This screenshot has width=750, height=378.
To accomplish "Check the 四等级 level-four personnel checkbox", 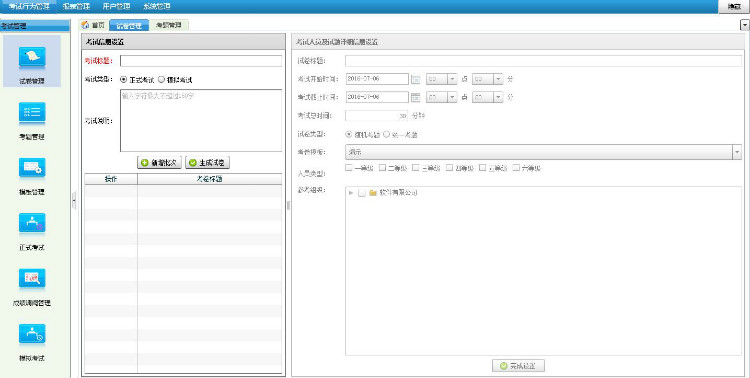I will coord(449,168).
